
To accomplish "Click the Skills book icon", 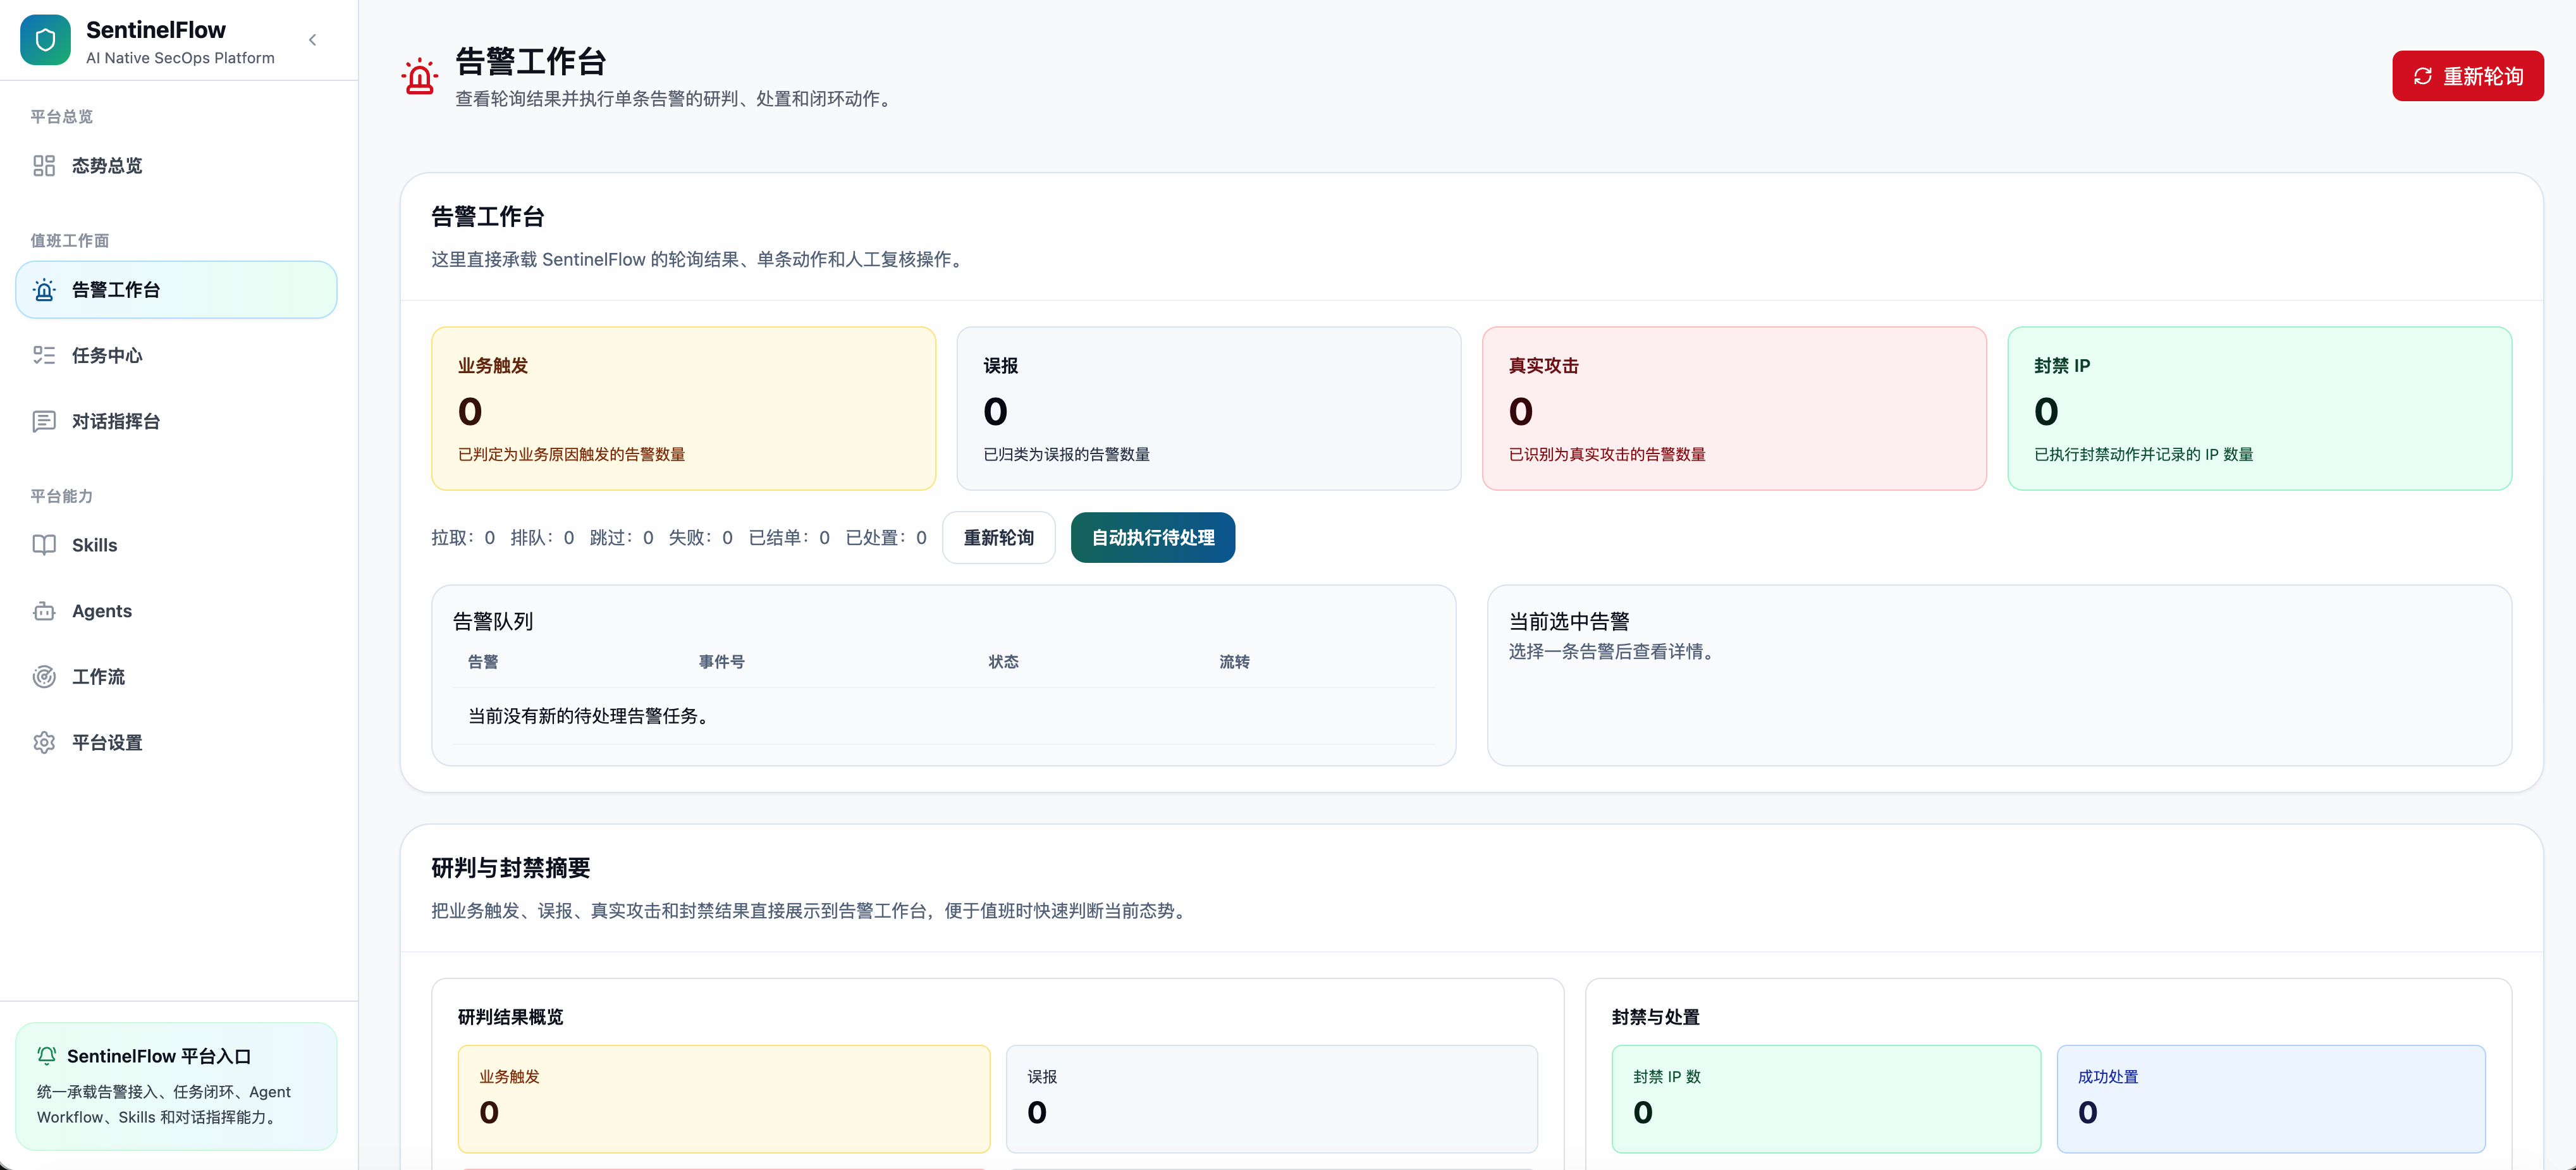I will click(x=44, y=545).
